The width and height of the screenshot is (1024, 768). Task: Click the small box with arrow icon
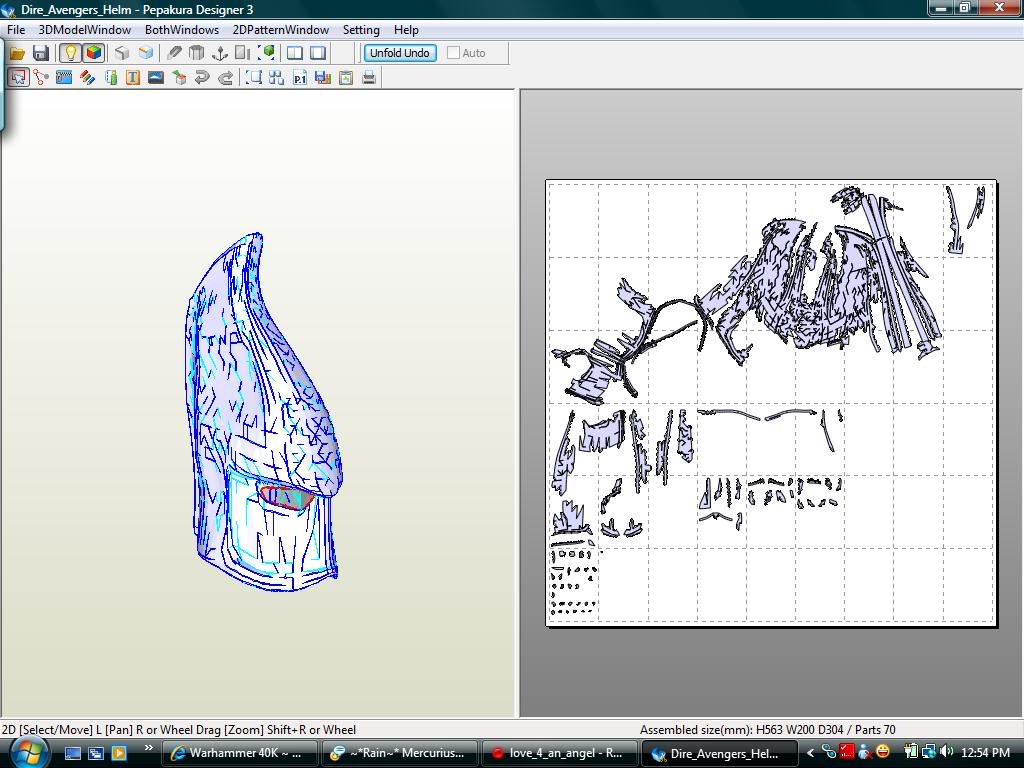179,78
